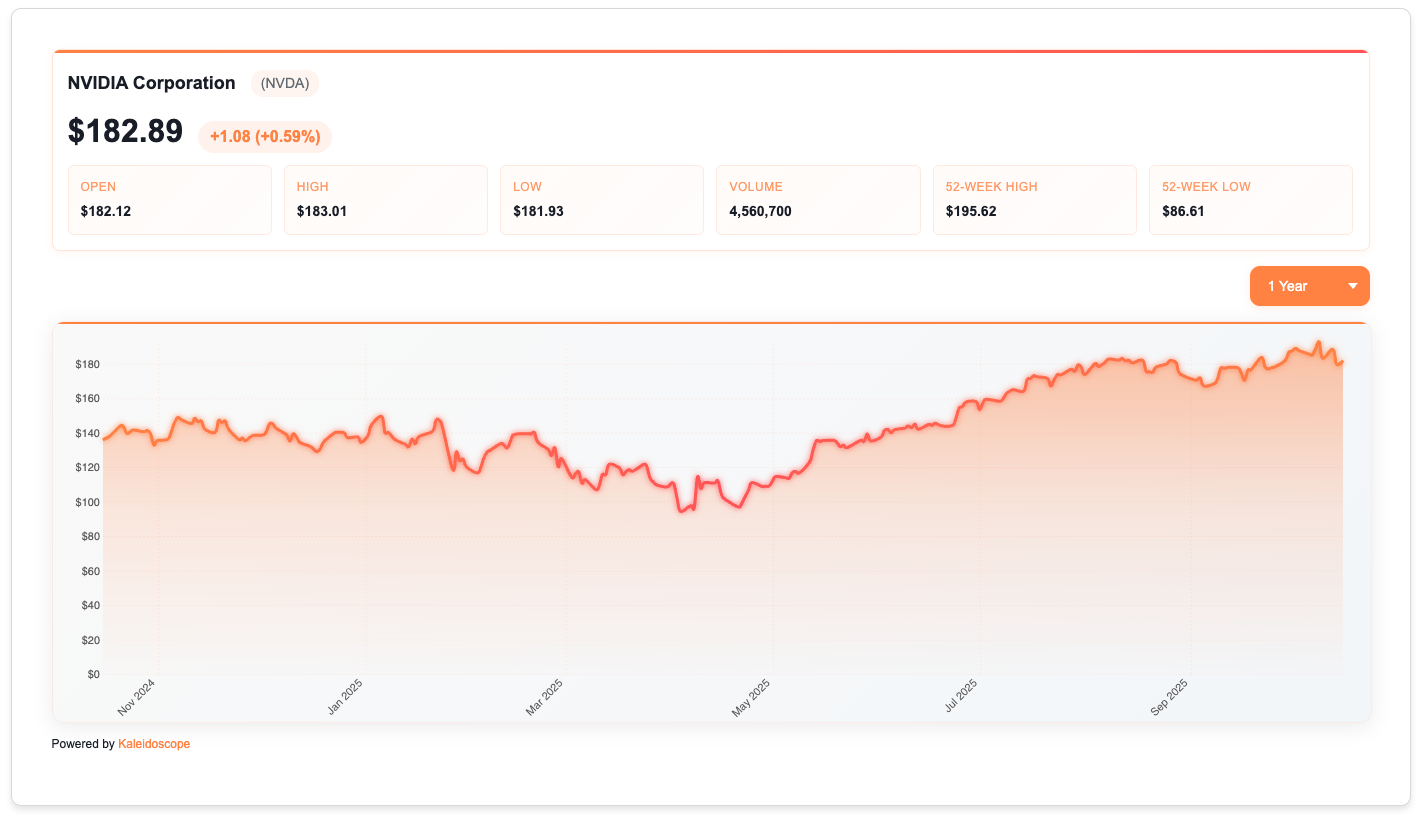
Task: Expand the timeframe selector menu
Action: tap(1310, 285)
